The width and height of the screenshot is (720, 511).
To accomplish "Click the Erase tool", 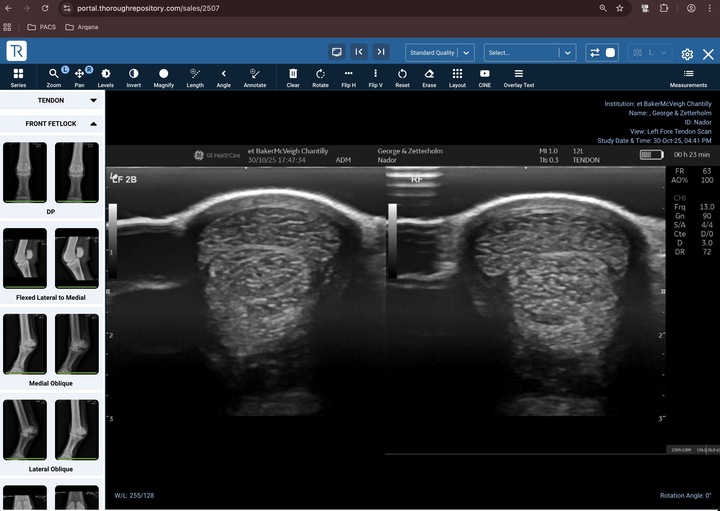I will (429, 75).
